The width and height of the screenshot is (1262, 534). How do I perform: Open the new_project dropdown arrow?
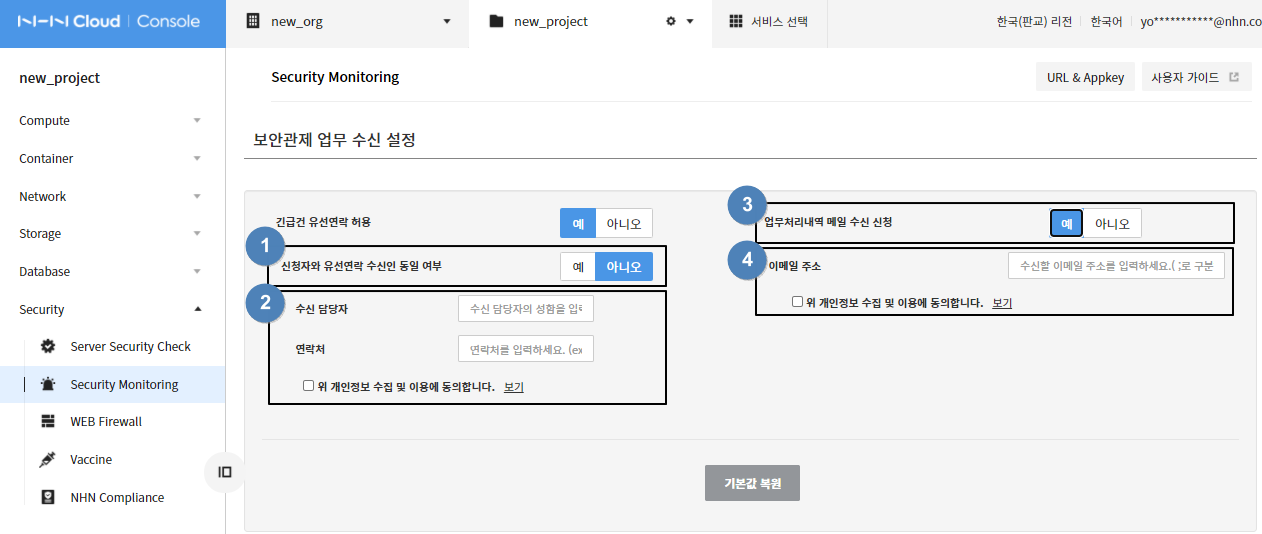tap(690, 21)
